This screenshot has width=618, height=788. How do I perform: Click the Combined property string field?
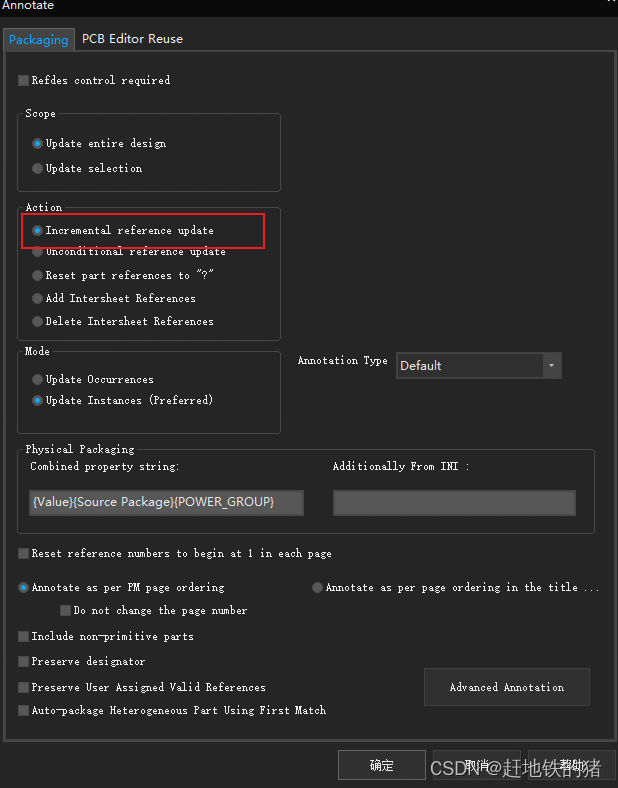tap(166, 503)
